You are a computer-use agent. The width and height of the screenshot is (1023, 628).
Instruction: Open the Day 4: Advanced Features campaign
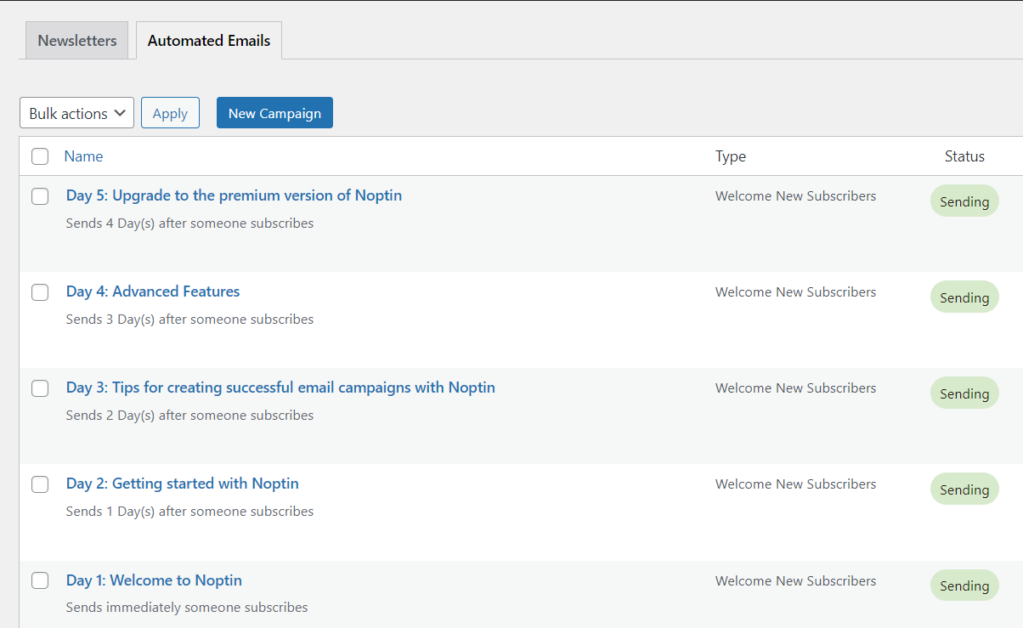152,291
